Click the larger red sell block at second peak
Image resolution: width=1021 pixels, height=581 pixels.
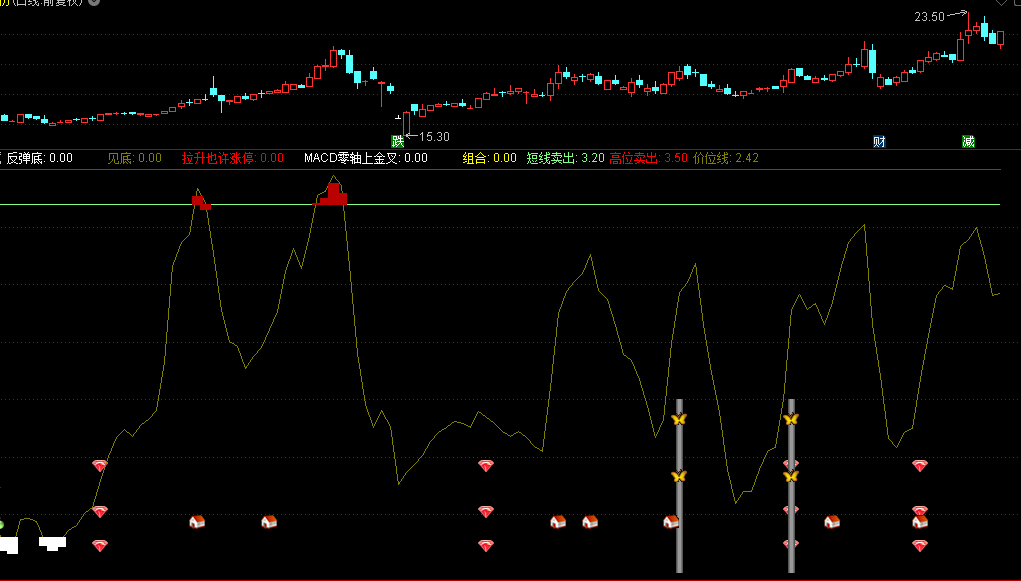tap(333, 195)
